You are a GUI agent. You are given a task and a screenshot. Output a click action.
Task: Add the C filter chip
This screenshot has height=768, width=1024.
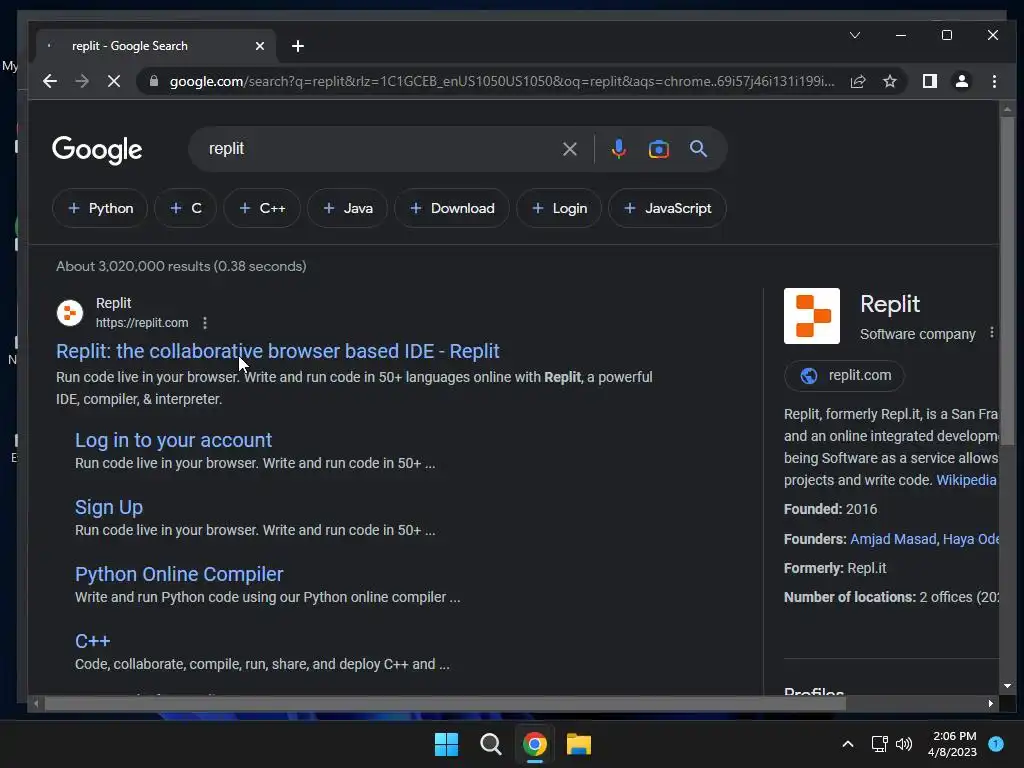[x=185, y=208]
